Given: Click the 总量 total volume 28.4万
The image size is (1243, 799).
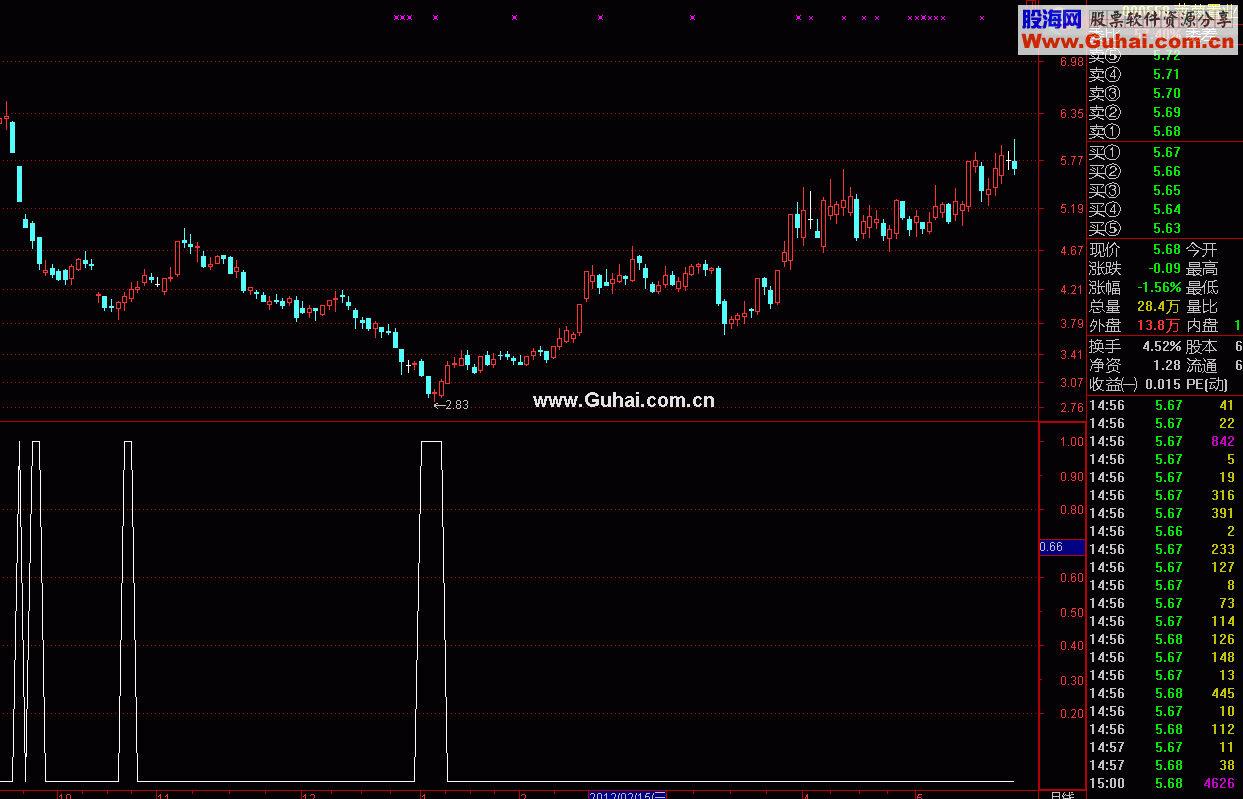Looking at the screenshot, I should (x=1159, y=306).
